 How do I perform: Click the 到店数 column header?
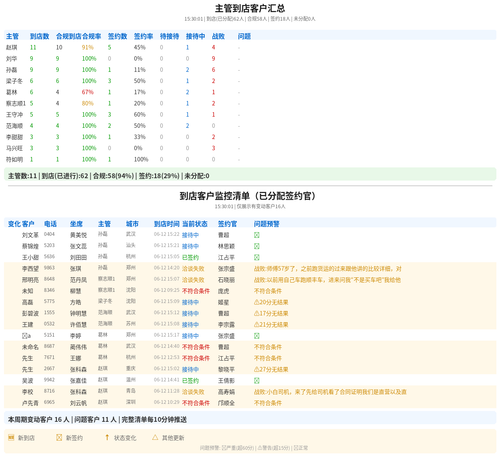tap(39, 36)
